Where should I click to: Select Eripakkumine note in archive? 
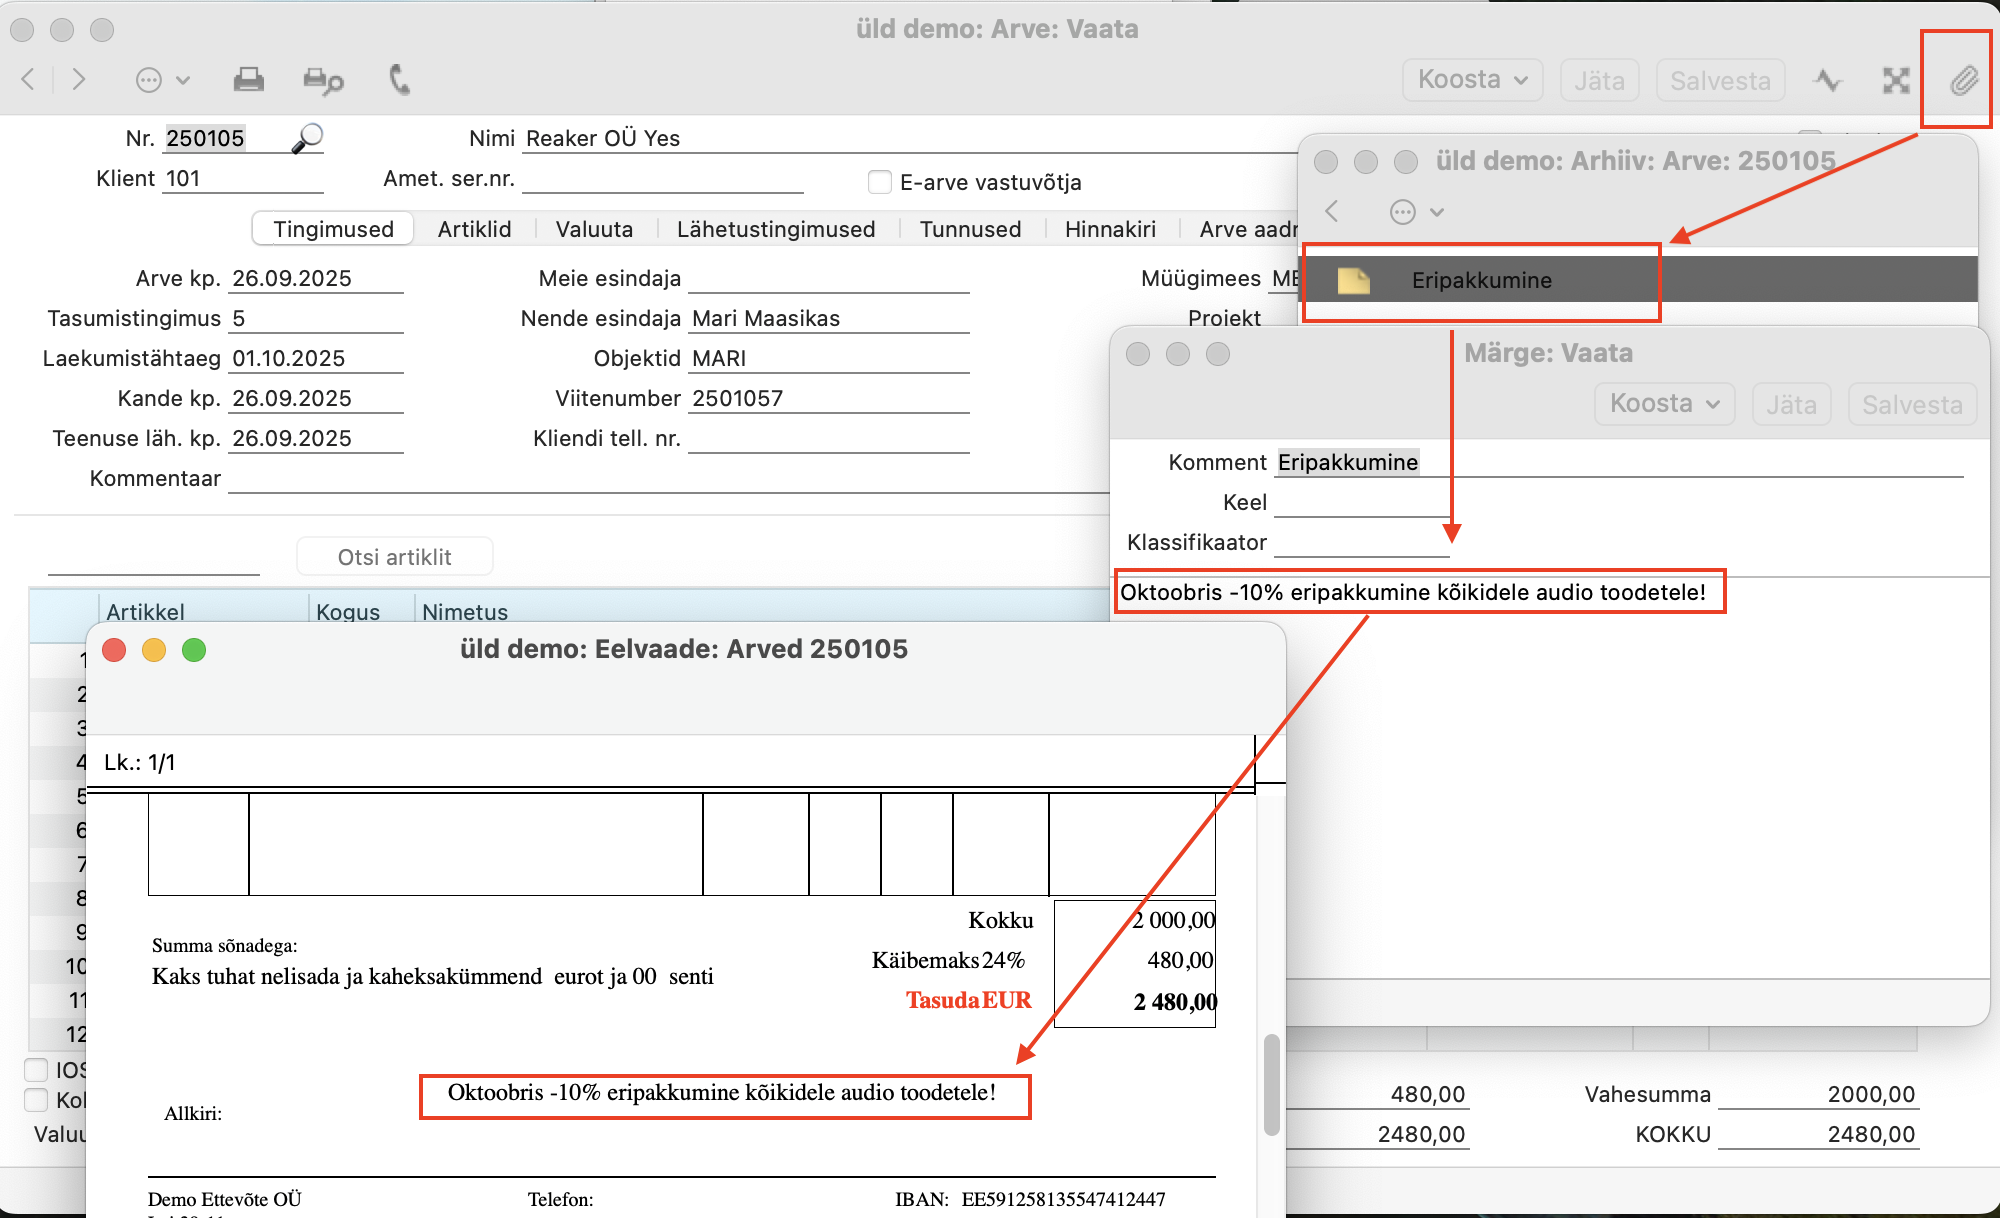coord(1481,281)
